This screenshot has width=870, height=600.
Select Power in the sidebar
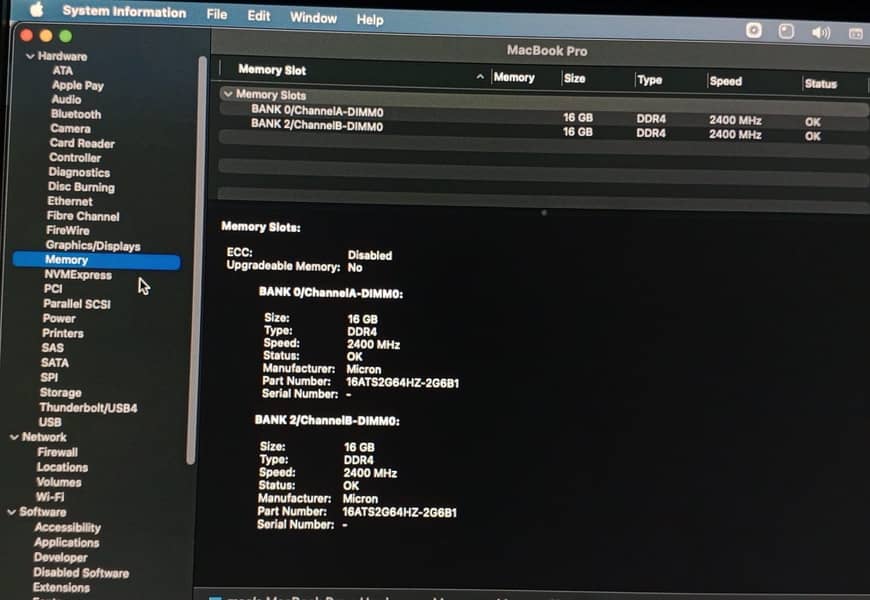(59, 319)
